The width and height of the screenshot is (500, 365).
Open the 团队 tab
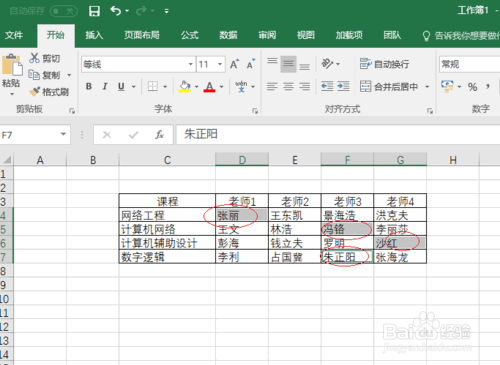(392, 35)
